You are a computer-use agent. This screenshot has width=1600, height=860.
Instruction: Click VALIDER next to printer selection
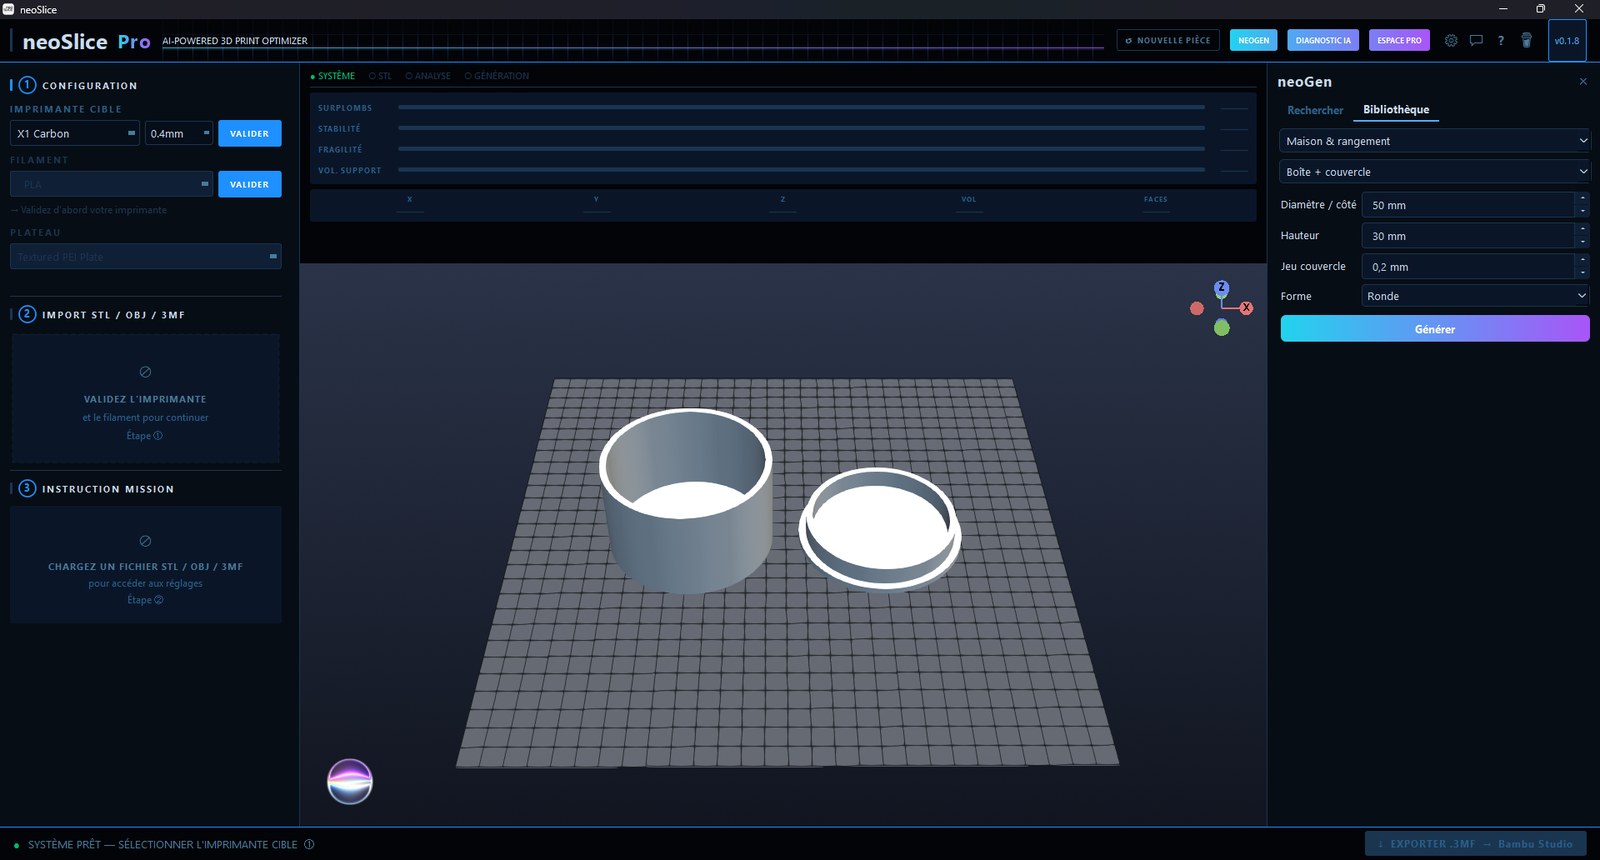click(250, 133)
